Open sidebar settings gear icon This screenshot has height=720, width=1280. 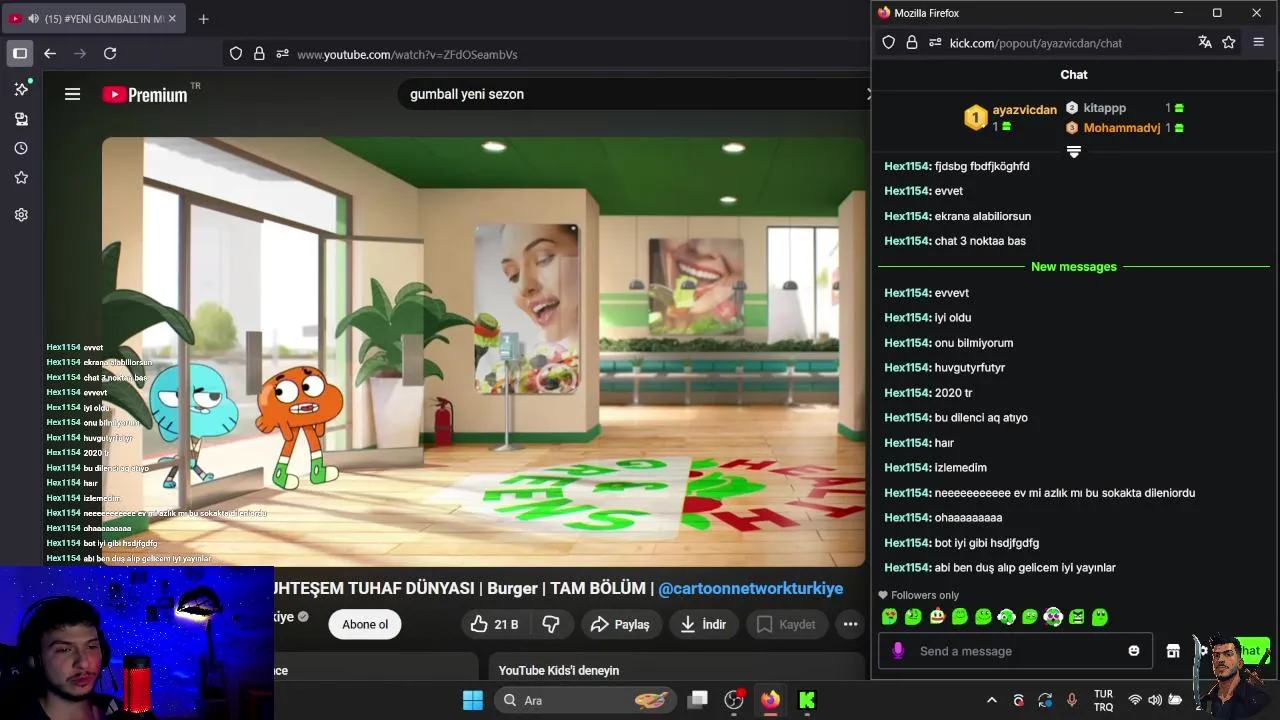[x=21, y=214]
